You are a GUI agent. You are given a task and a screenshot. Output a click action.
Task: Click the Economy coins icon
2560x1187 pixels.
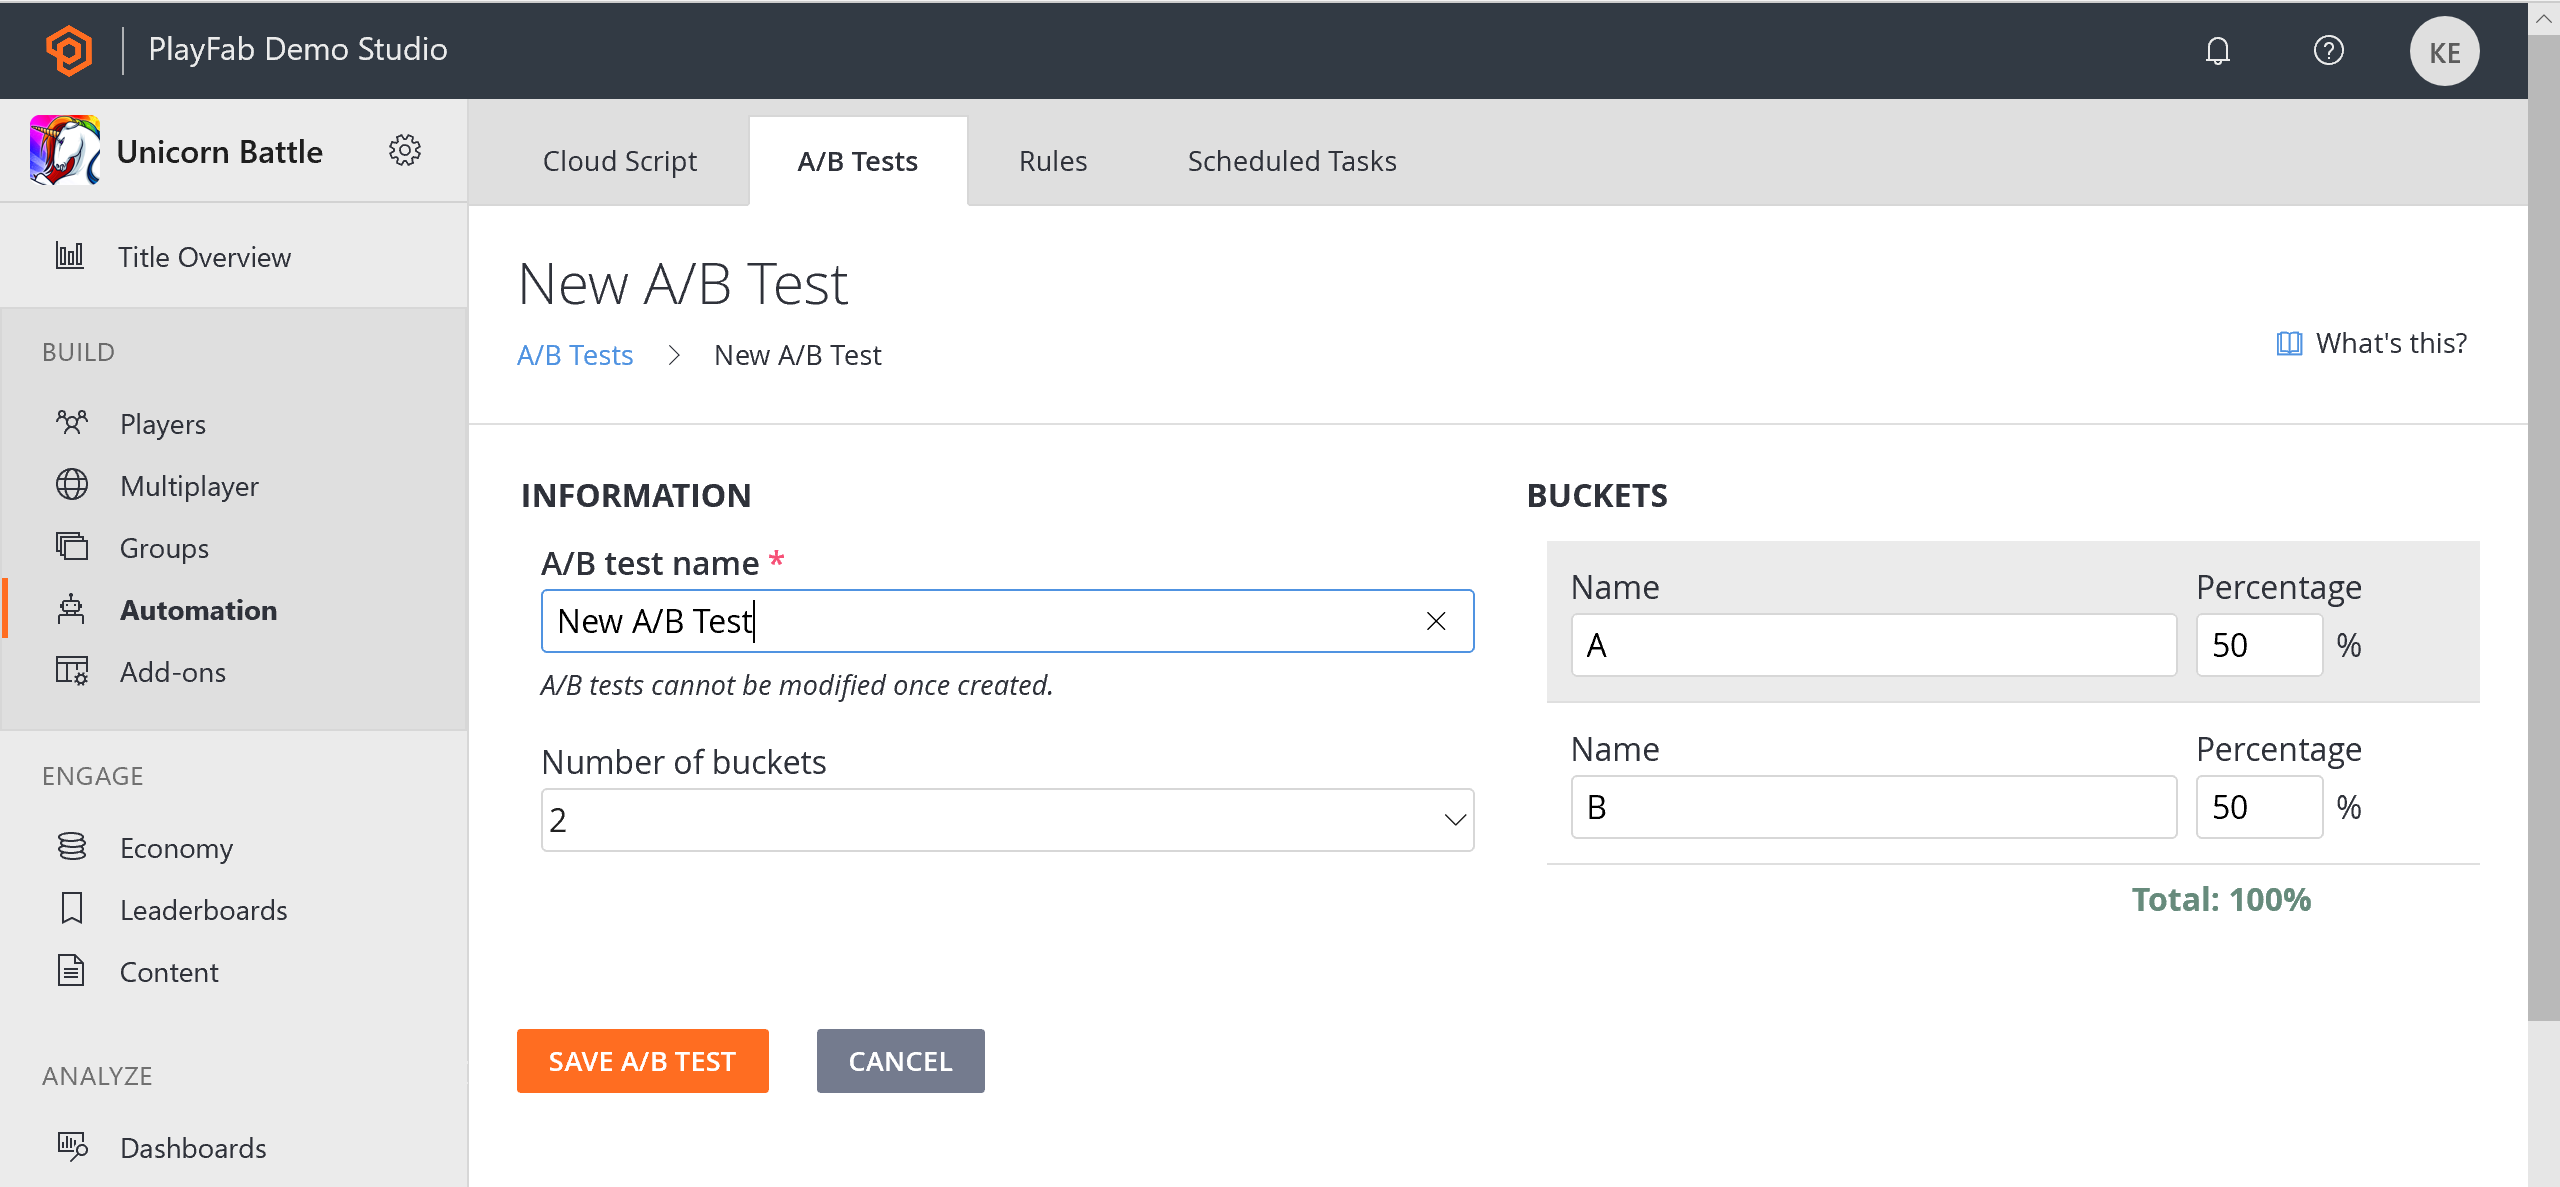click(x=72, y=846)
